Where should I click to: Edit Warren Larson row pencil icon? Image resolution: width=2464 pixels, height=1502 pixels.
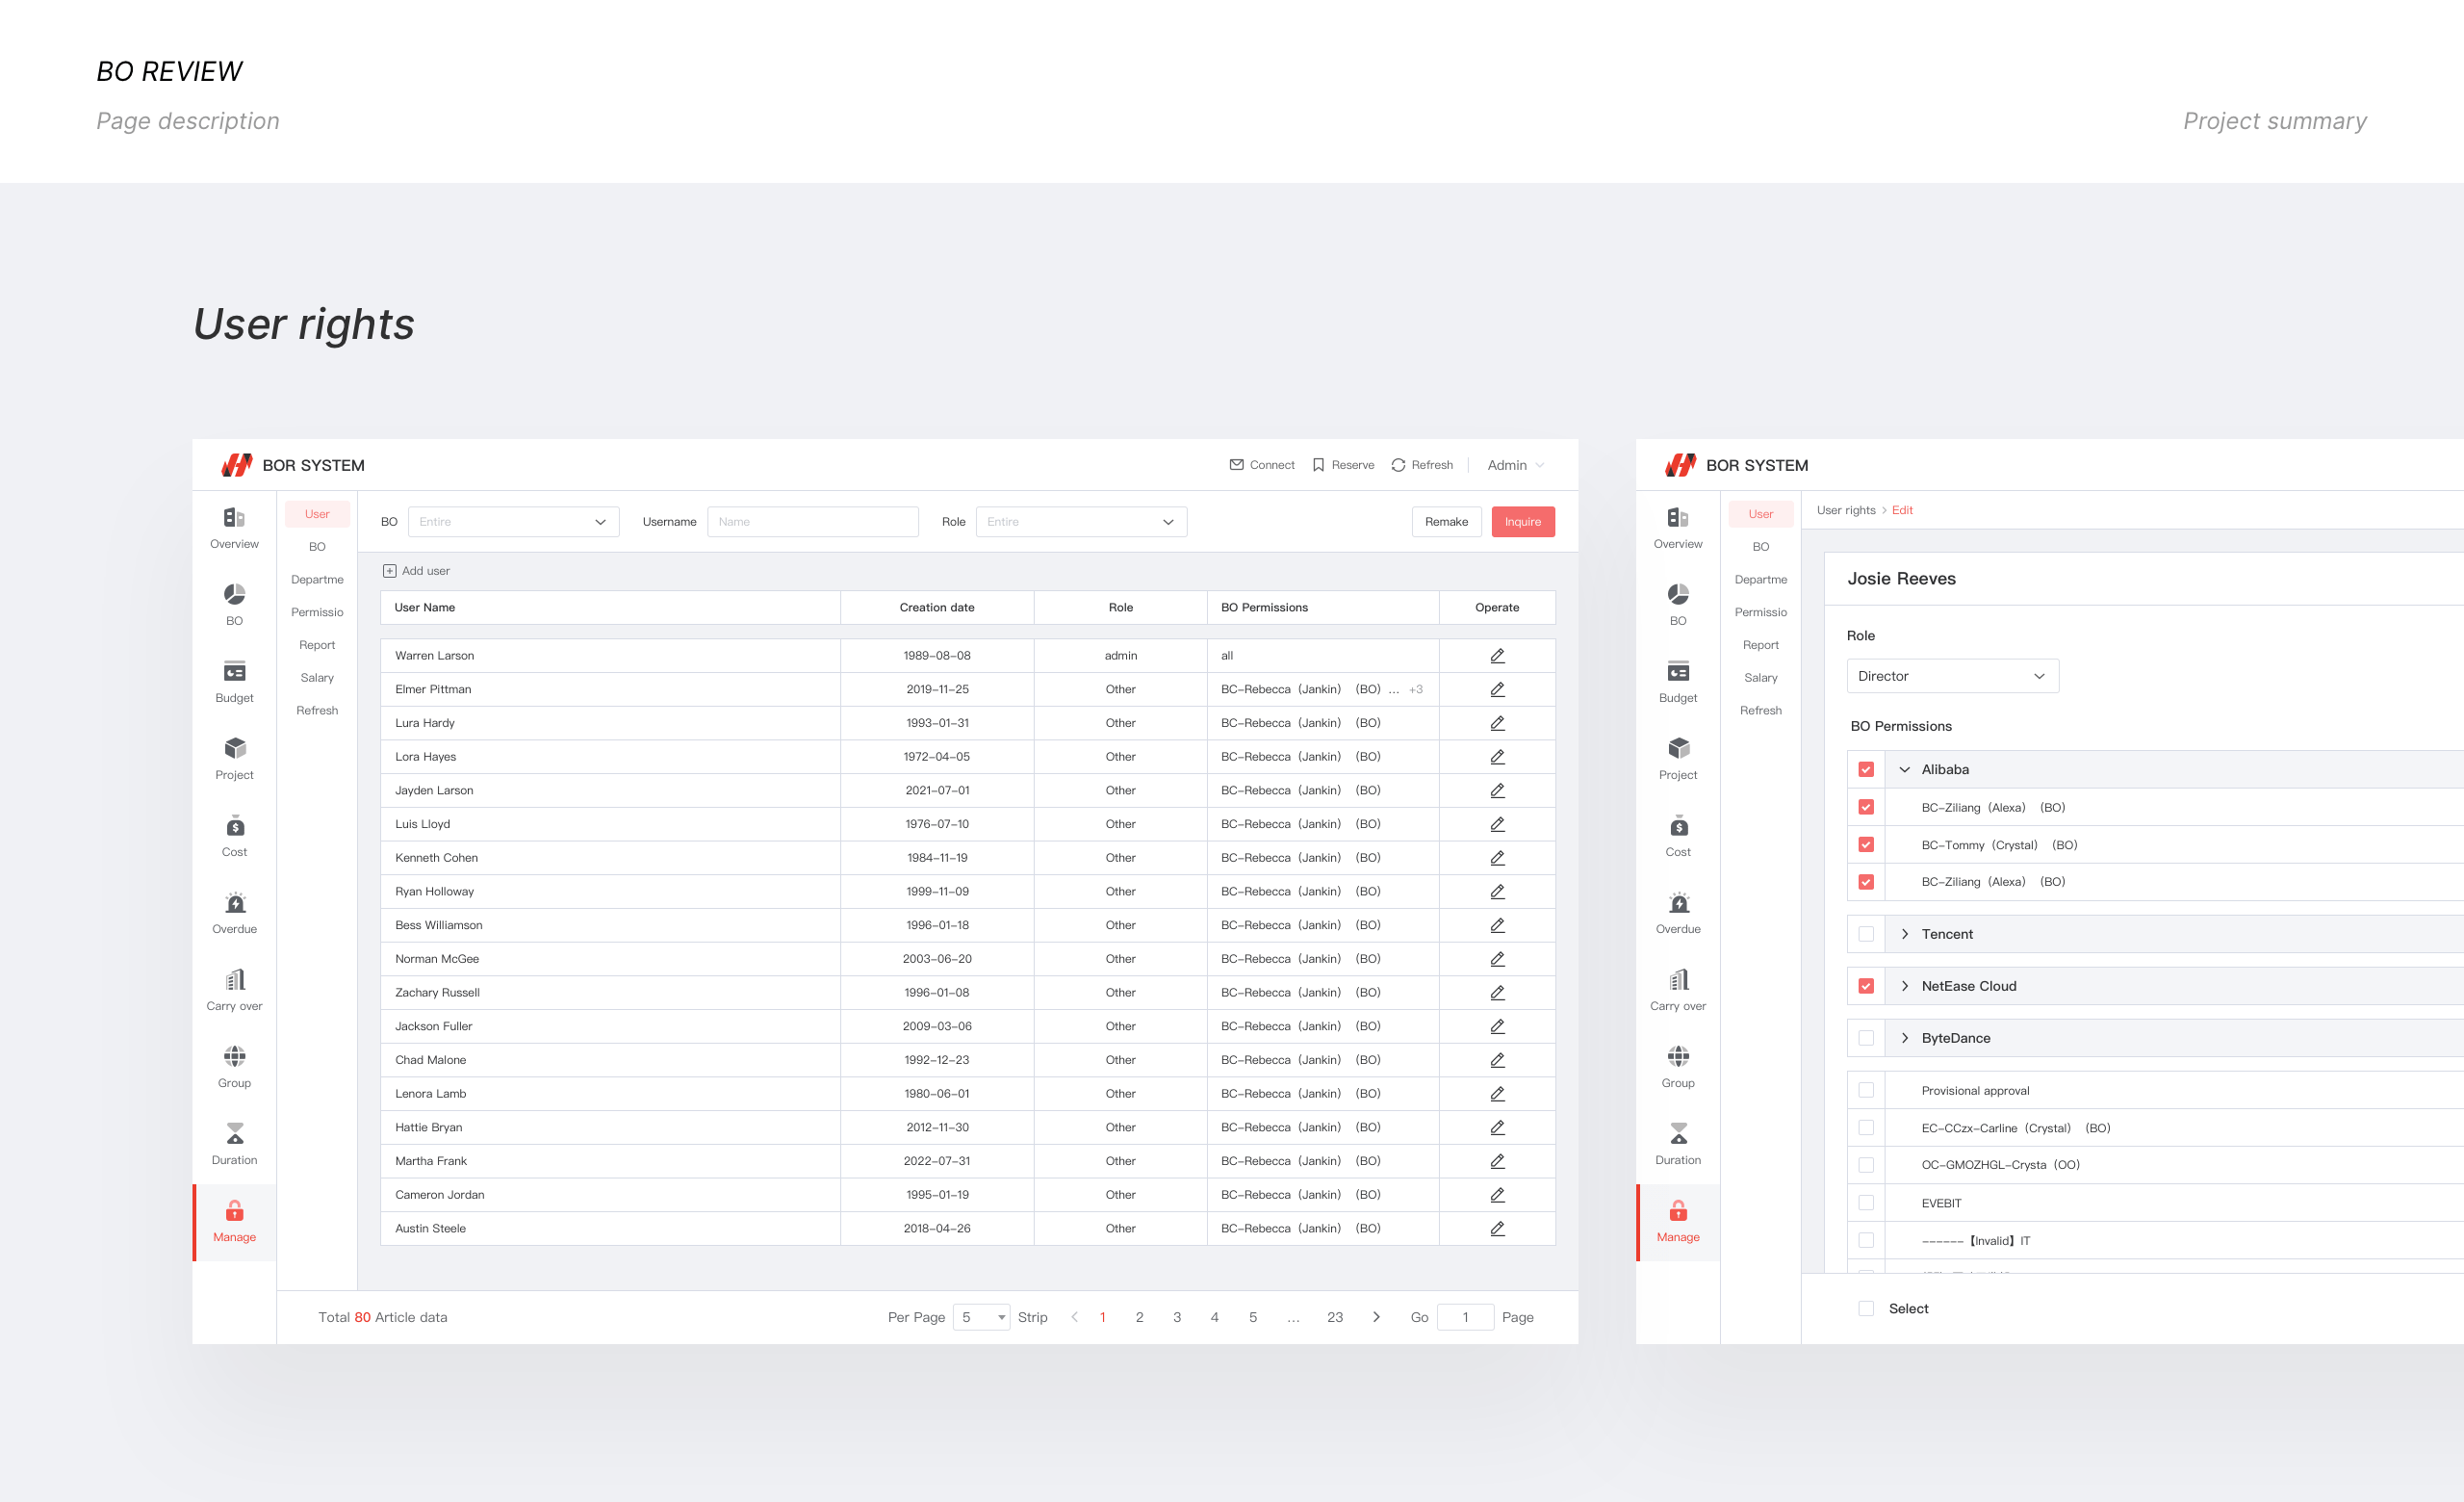[1497, 656]
